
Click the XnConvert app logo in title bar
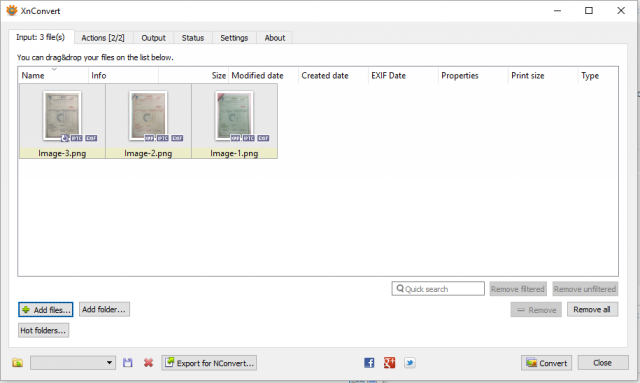click(x=12, y=11)
